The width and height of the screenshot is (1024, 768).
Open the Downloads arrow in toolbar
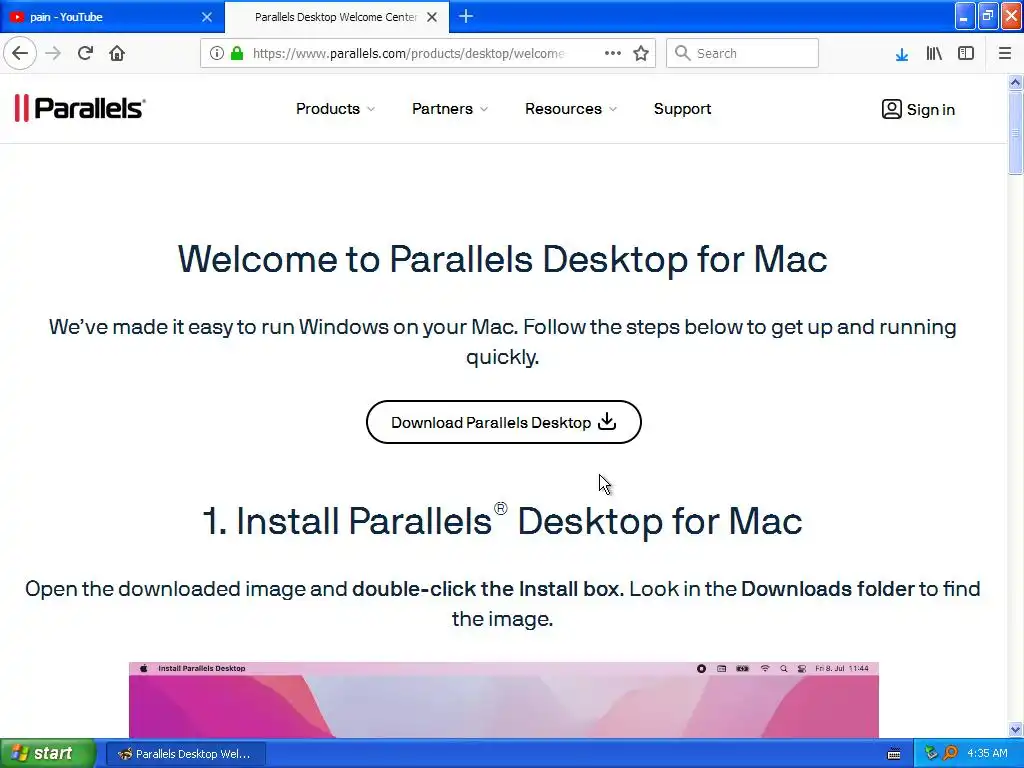(902, 54)
